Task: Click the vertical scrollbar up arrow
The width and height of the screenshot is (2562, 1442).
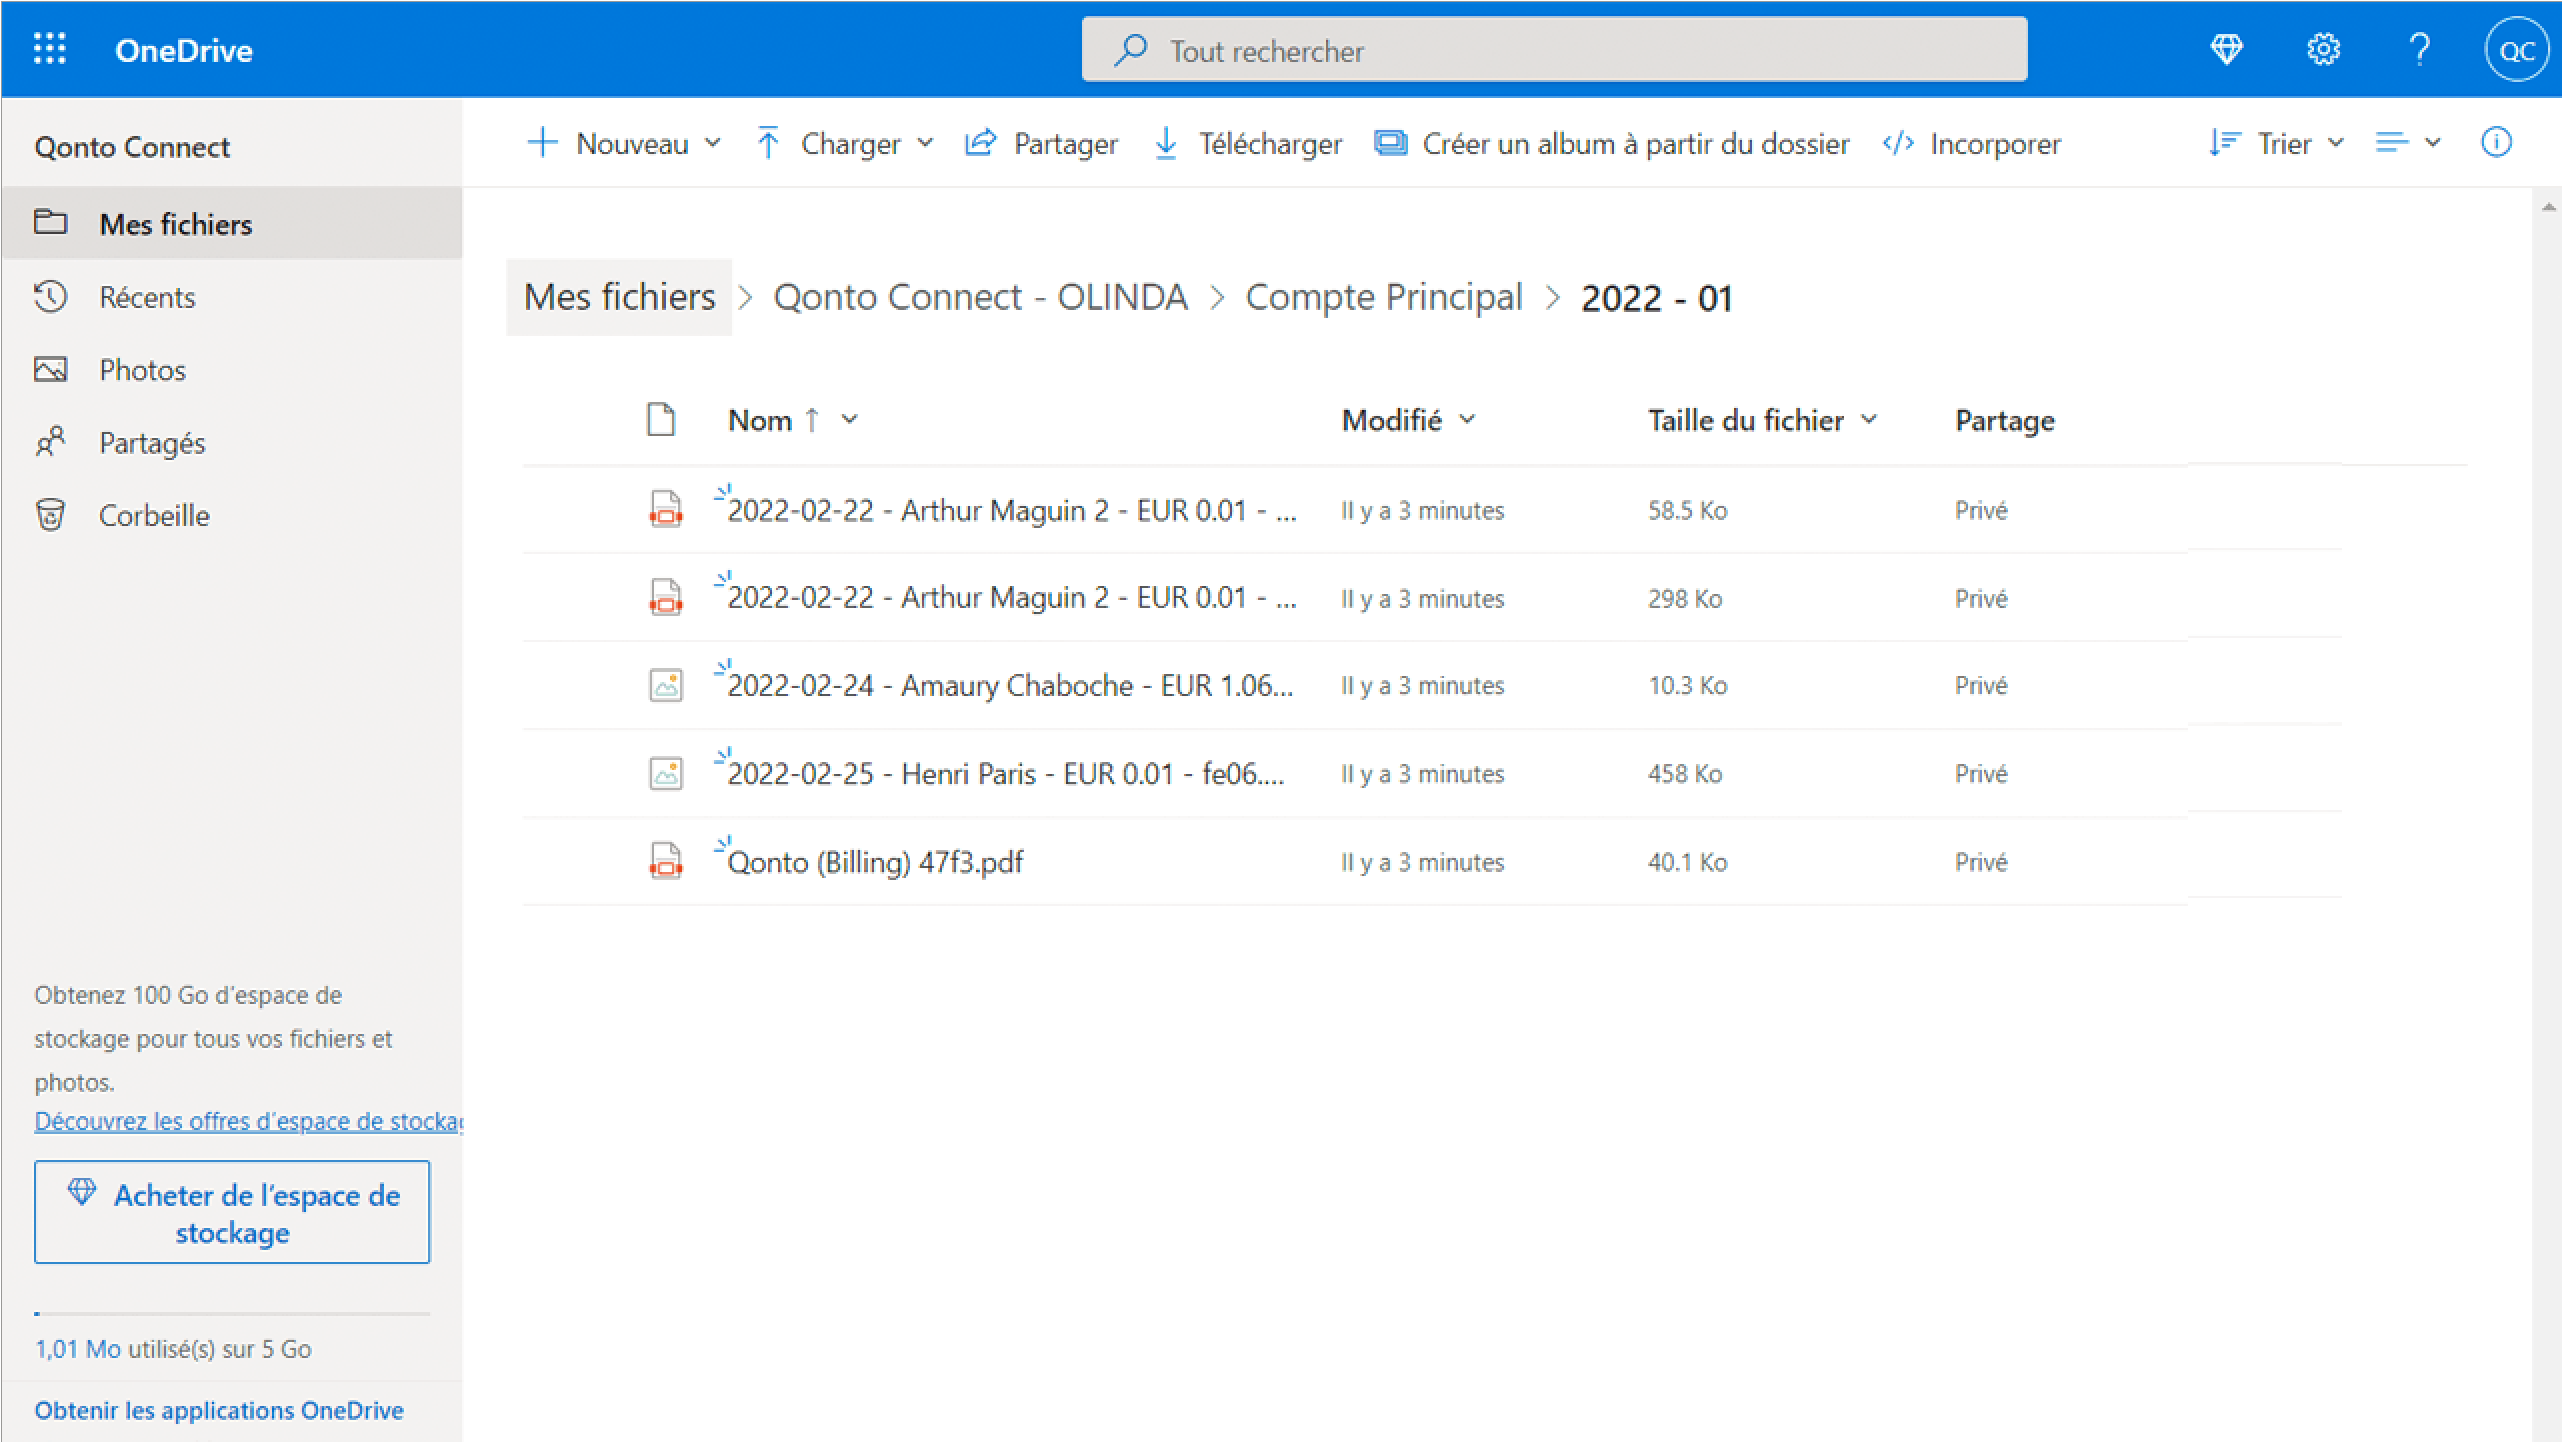Action: click(x=2547, y=207)
